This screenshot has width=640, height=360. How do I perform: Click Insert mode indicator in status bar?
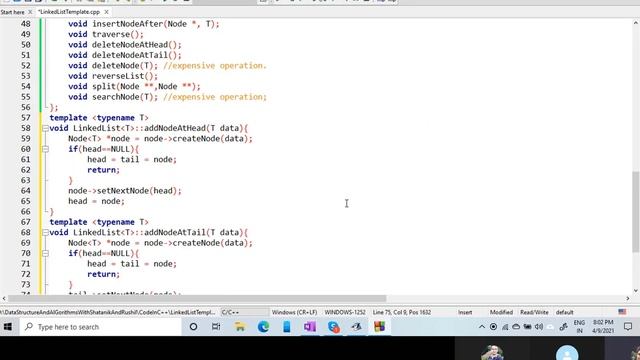pos(465,312)
